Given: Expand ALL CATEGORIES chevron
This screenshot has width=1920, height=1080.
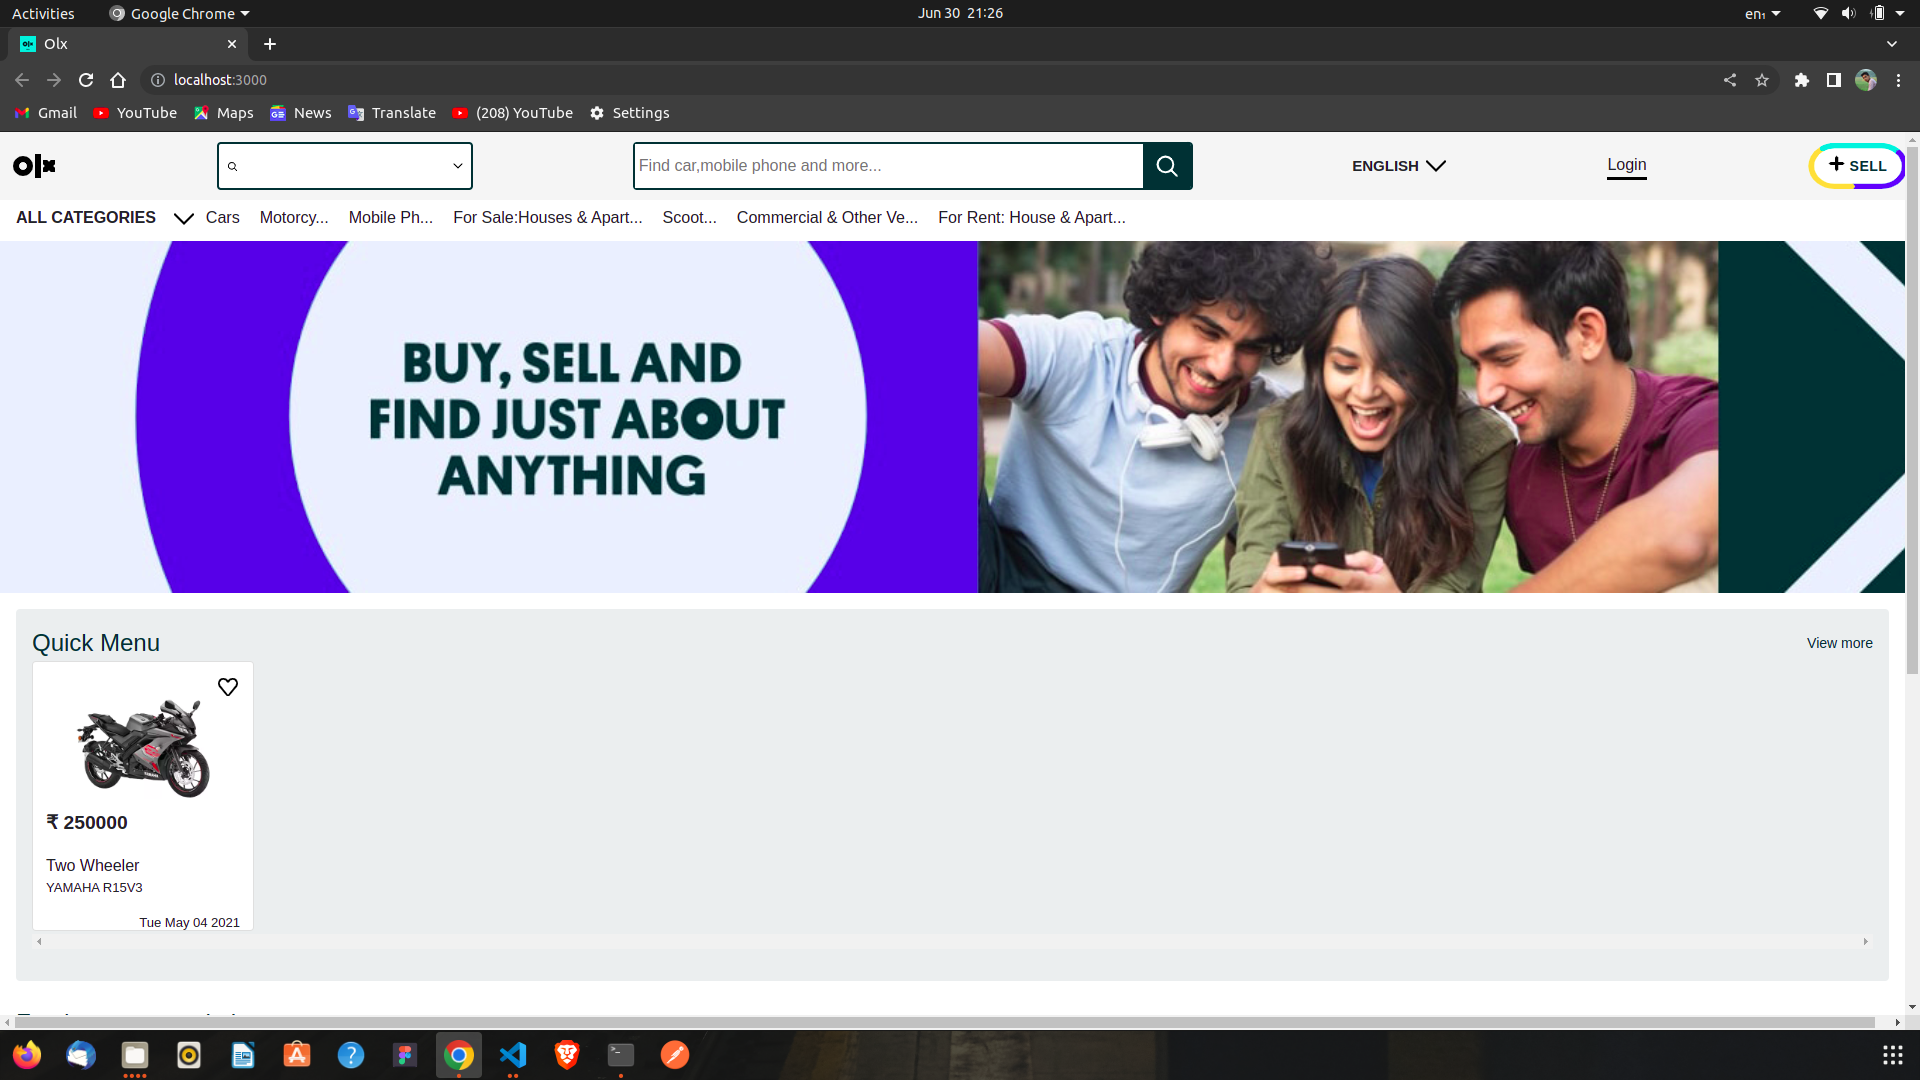Looking at the screenshot, I should 183,218.
